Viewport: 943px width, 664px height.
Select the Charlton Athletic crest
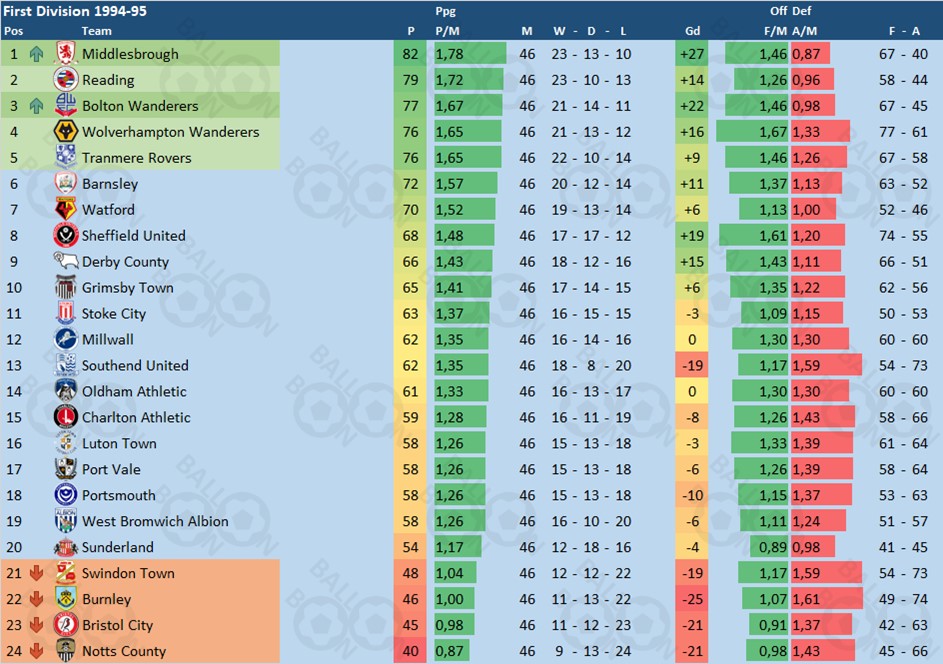tap(66, 417)
